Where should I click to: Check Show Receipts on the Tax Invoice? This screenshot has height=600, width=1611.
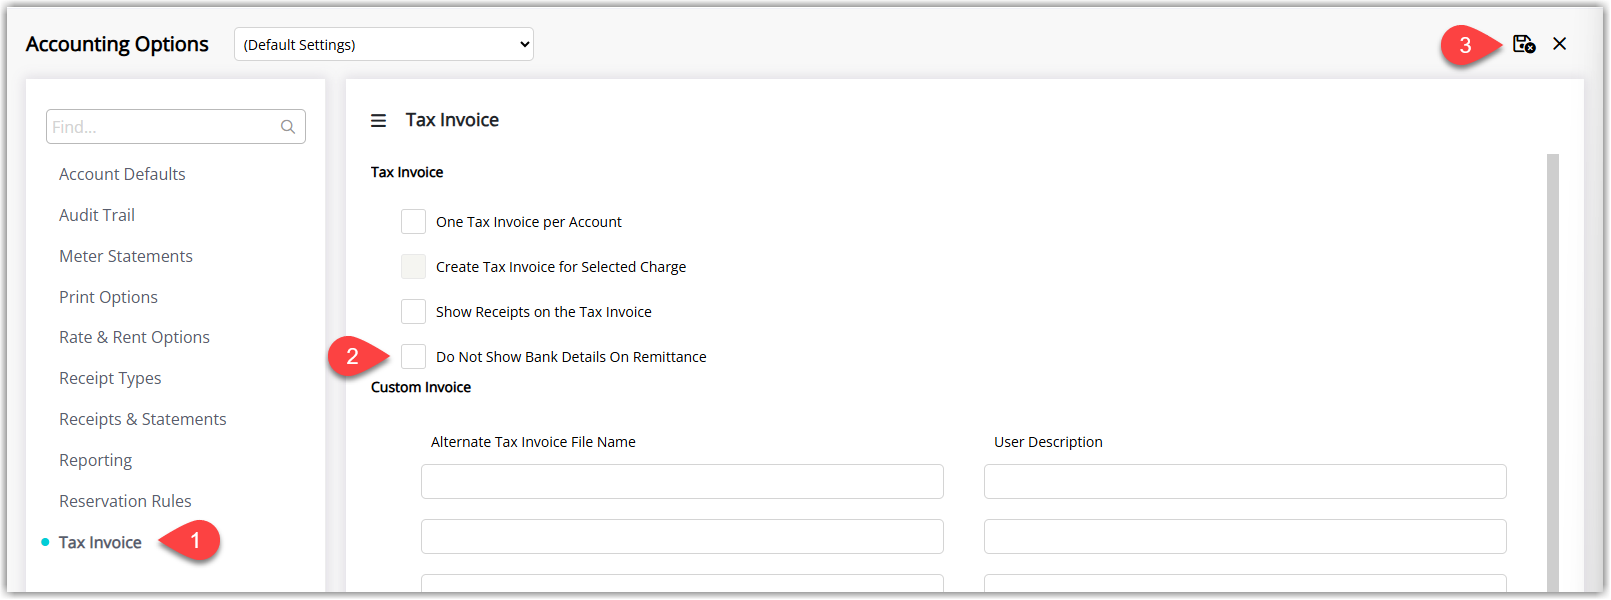click(413, 312)
